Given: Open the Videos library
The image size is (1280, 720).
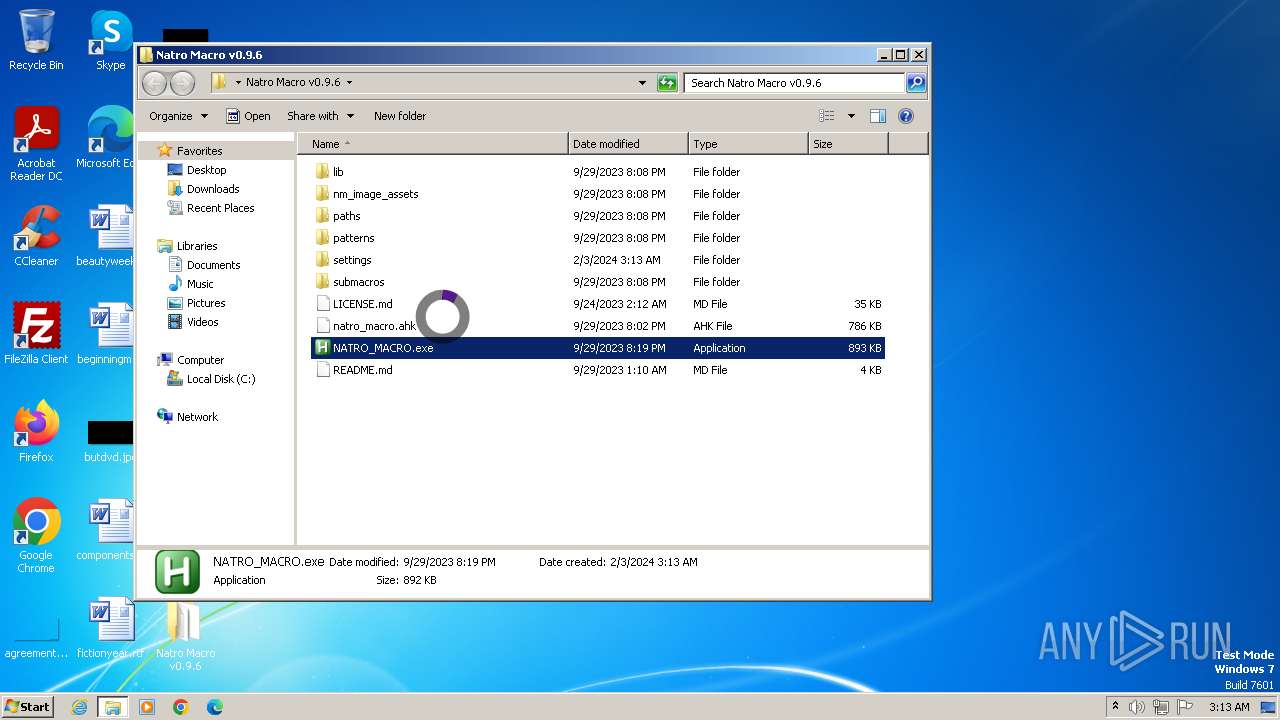Looking at the screenshot, I should click(202, 322).
